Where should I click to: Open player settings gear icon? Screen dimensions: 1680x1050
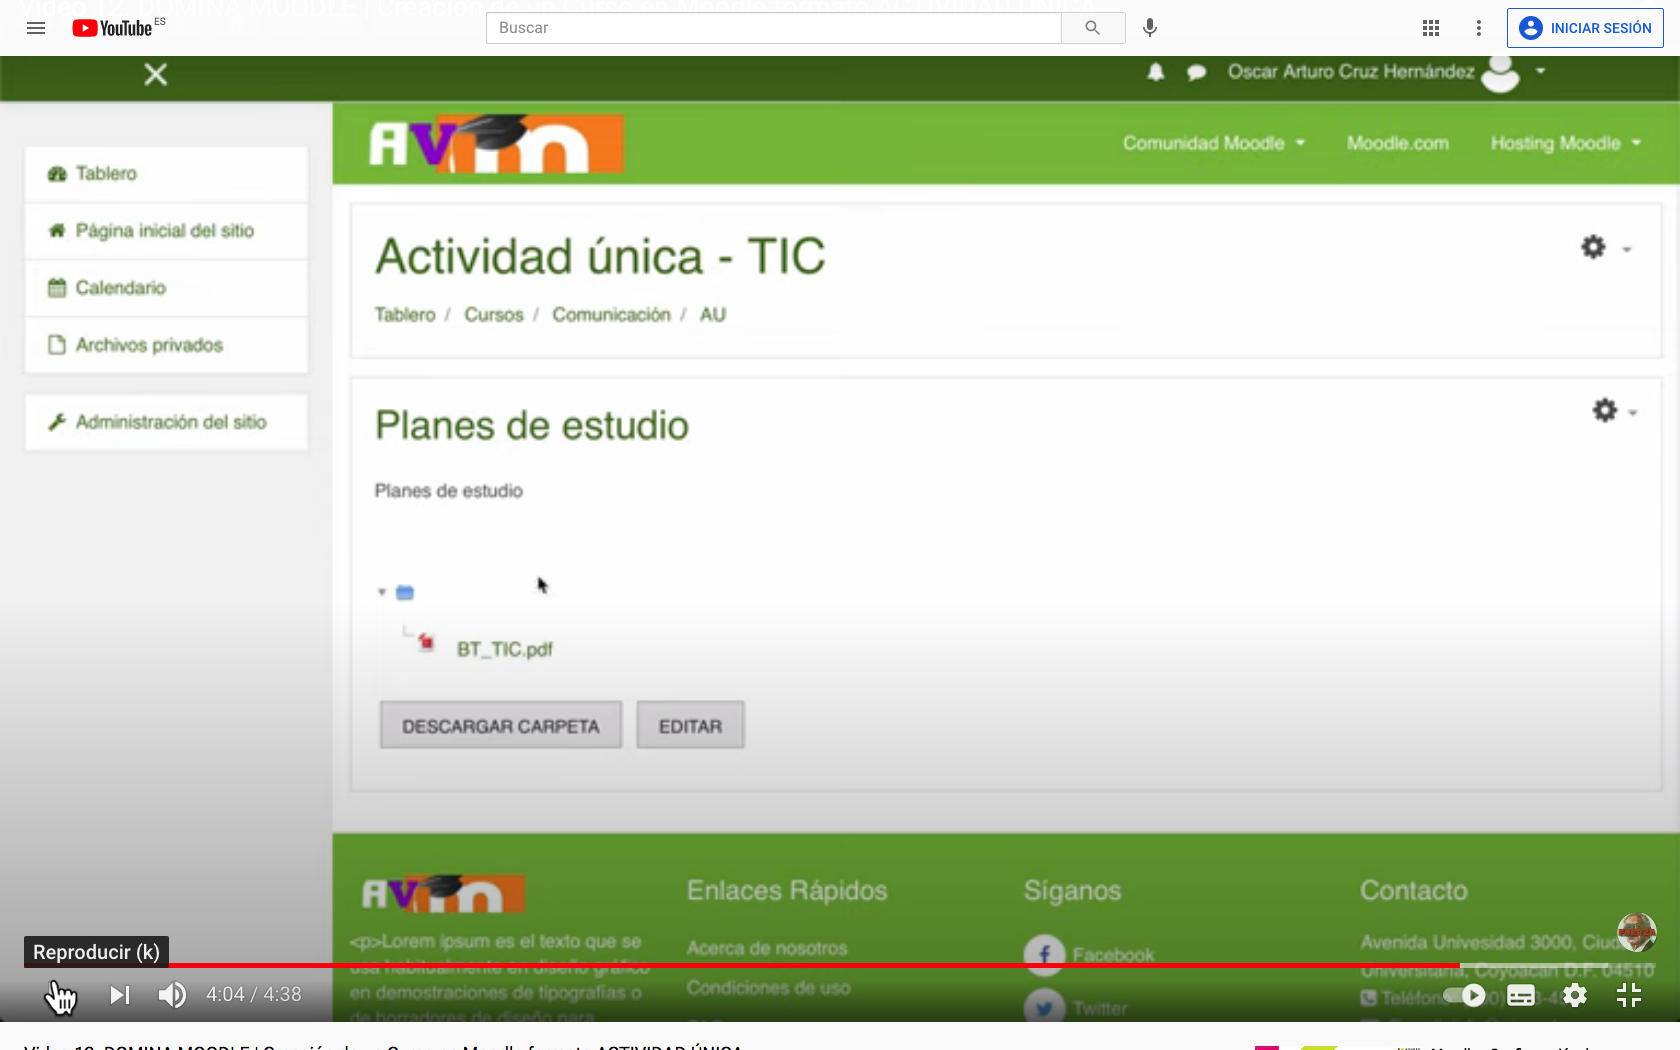click(1575, 995)
